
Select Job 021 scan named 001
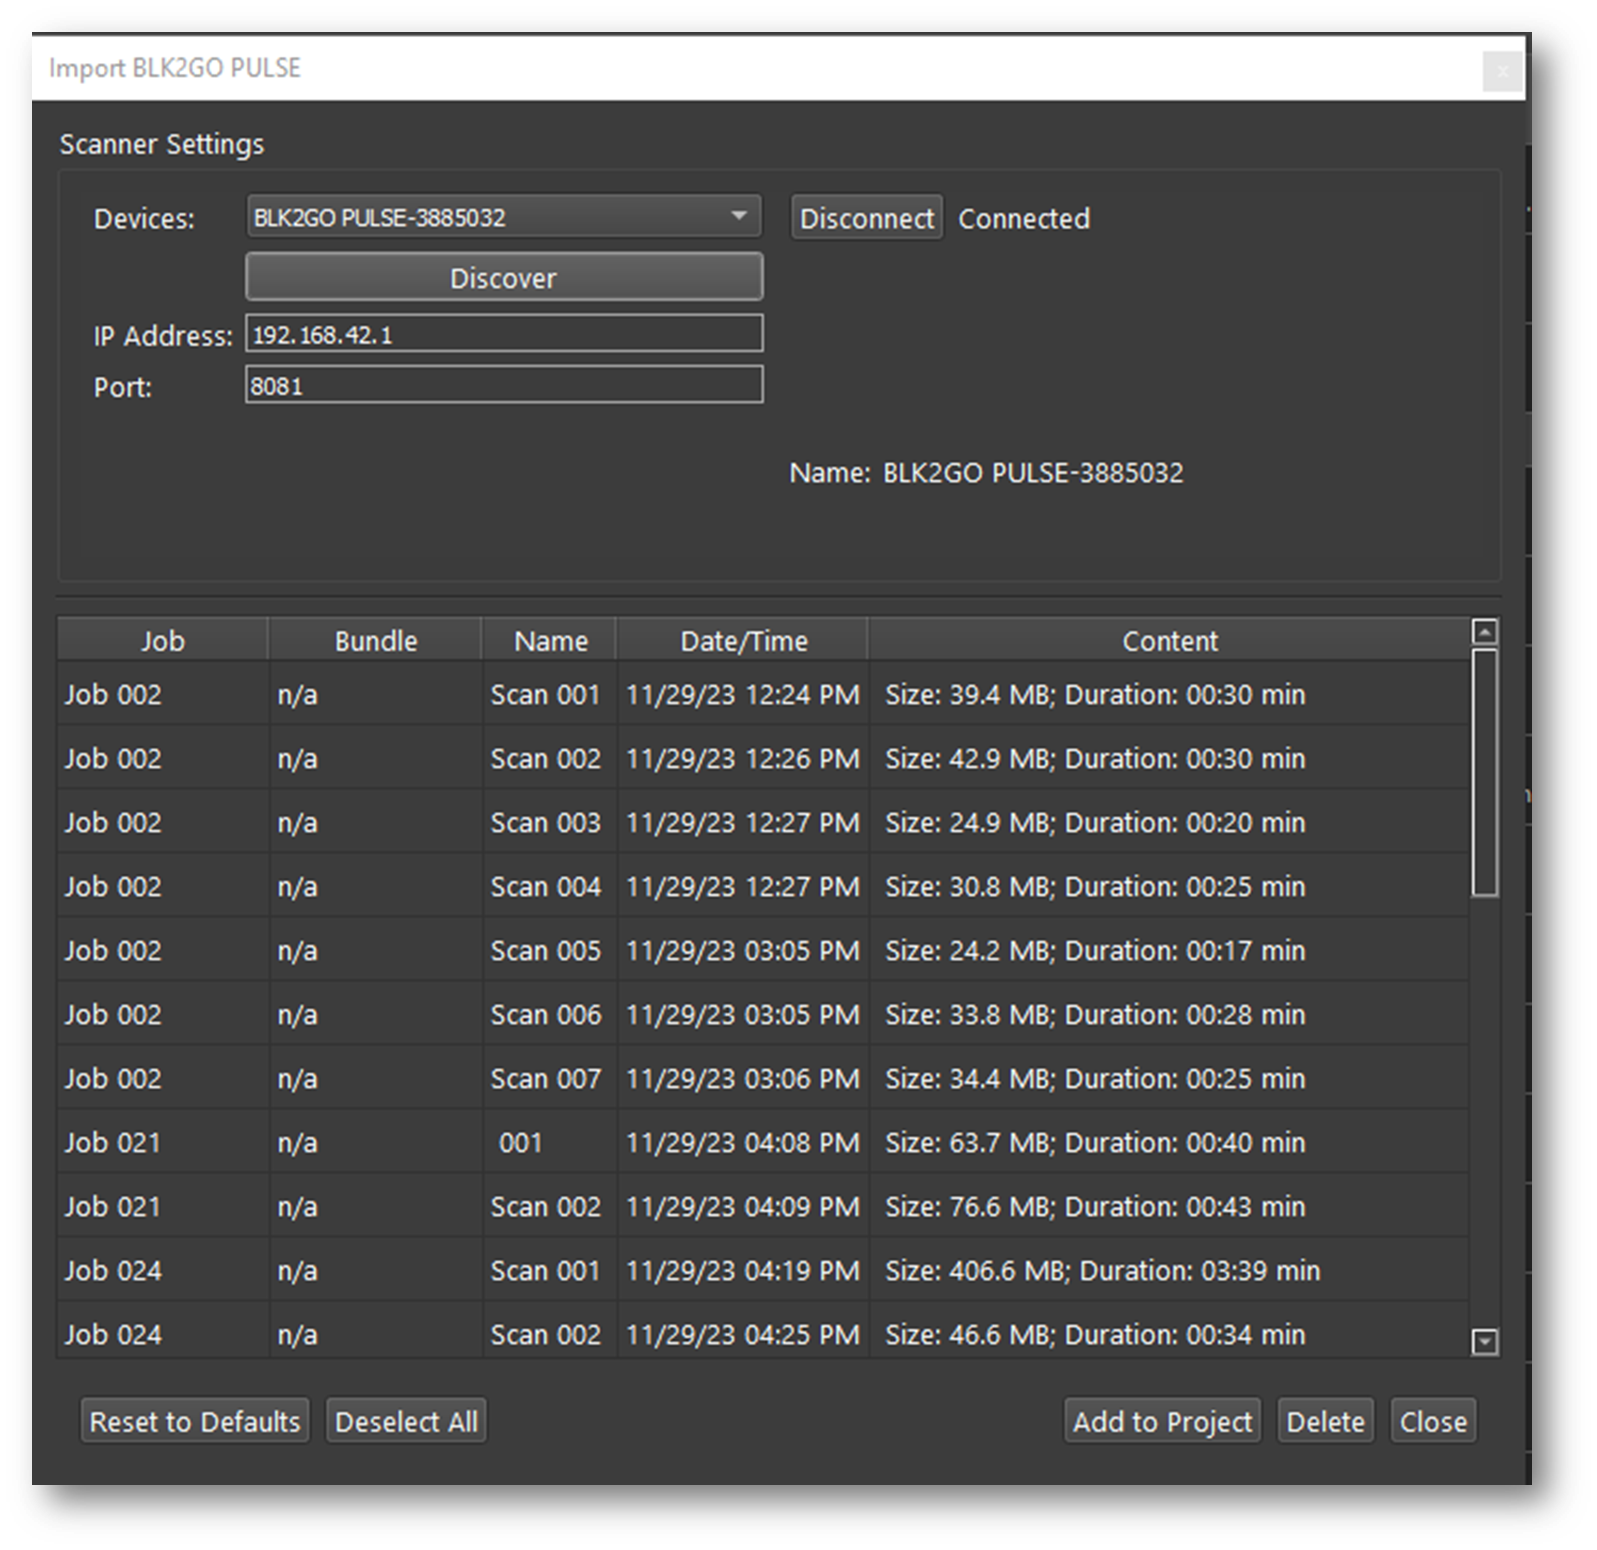tap(521, 1142)
